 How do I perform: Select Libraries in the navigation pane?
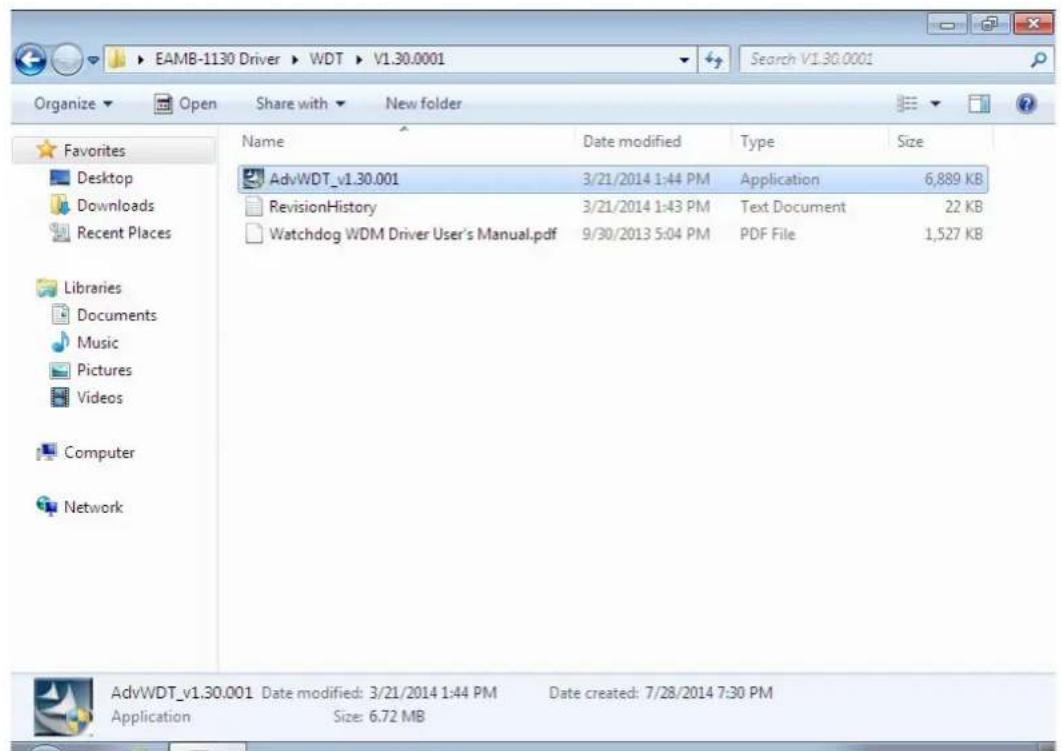coord(92,287)
